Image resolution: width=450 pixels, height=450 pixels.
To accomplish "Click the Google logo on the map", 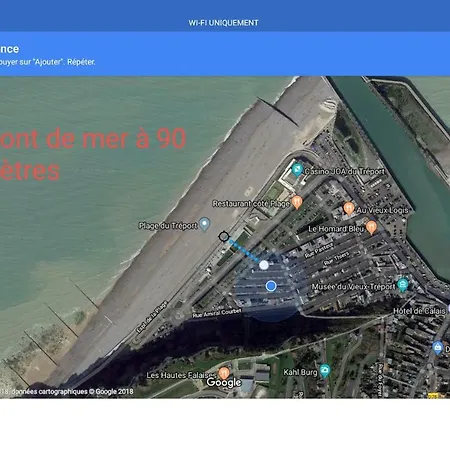I will (x=224, y=383).
